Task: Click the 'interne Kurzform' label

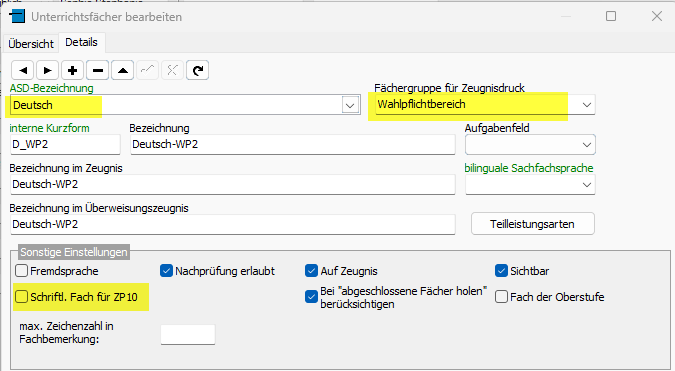Action: coord(50,128)
